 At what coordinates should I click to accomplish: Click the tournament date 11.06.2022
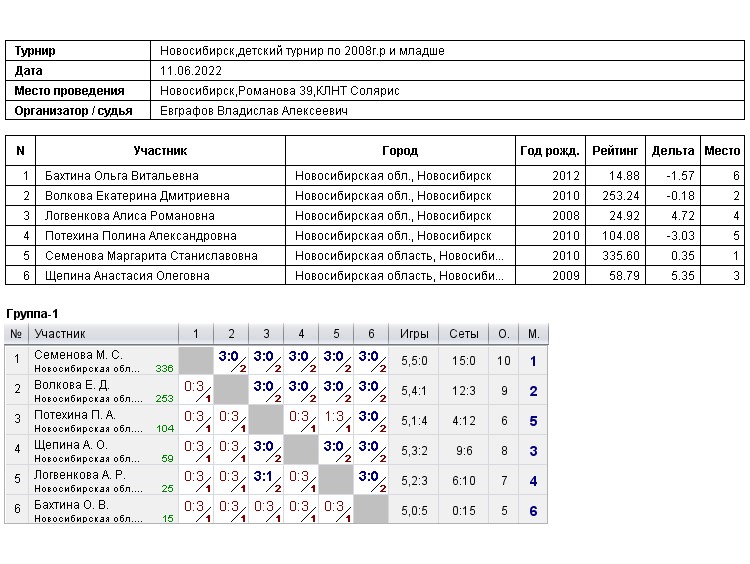[188, 71]
